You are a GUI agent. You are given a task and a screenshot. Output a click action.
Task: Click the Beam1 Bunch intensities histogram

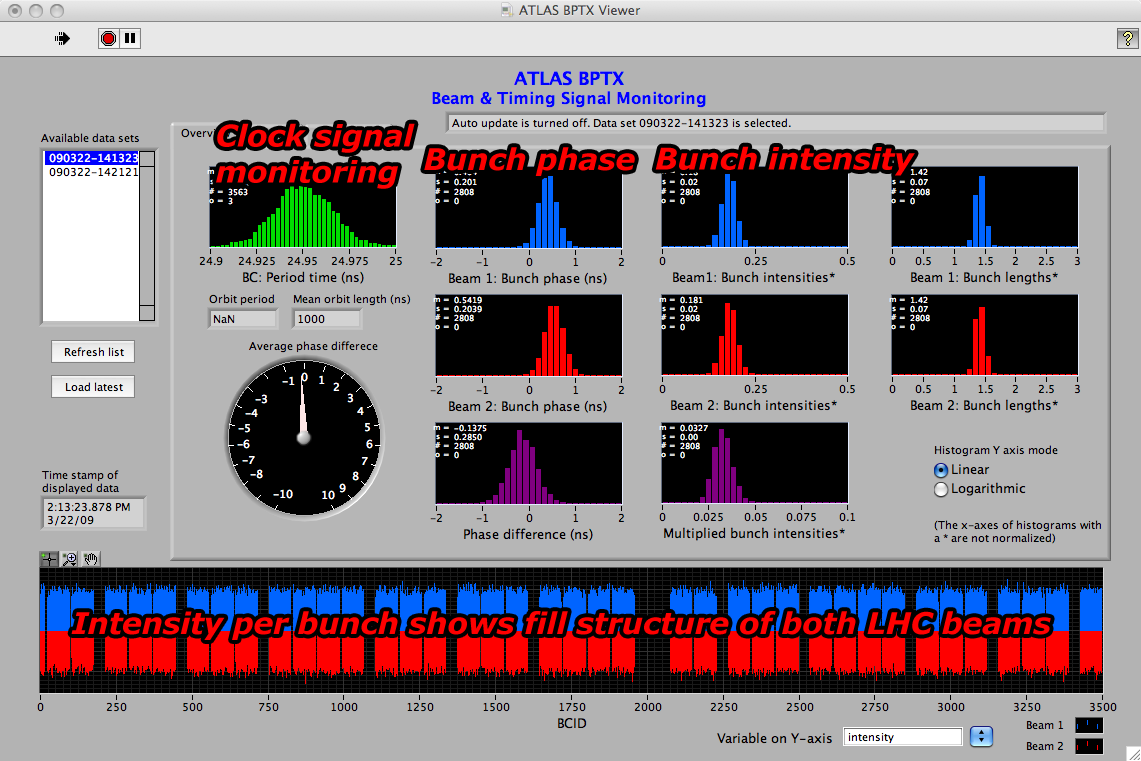(x=755, y=207)
